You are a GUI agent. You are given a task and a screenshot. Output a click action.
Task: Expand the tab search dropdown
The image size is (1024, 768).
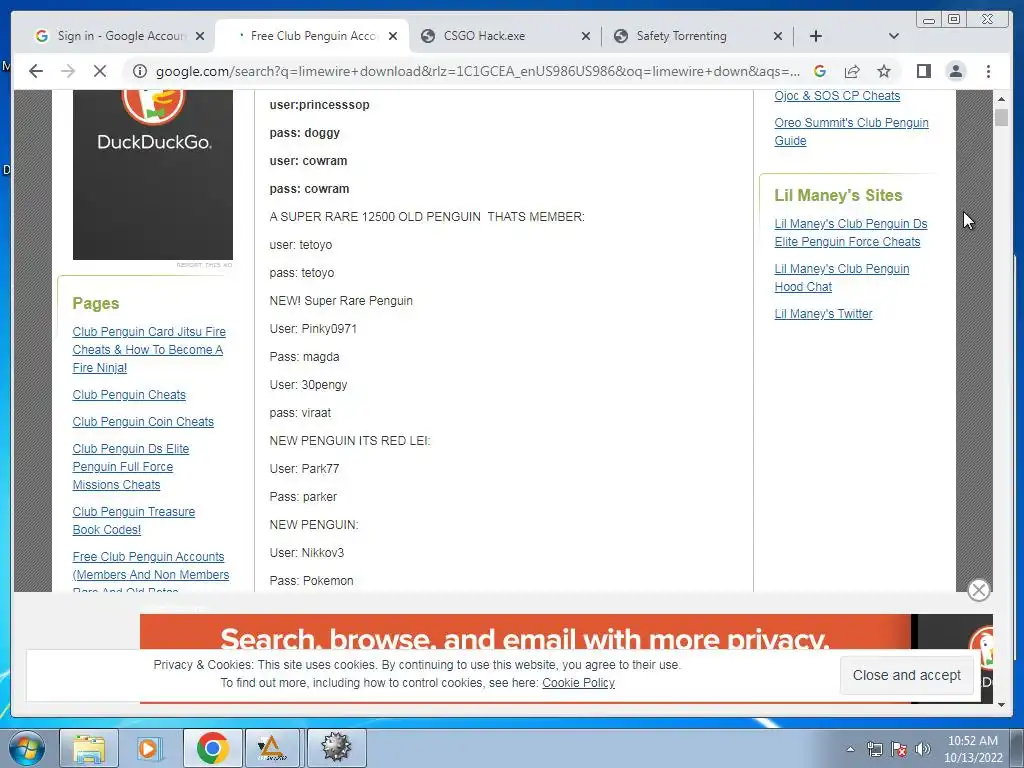[894, 36]
